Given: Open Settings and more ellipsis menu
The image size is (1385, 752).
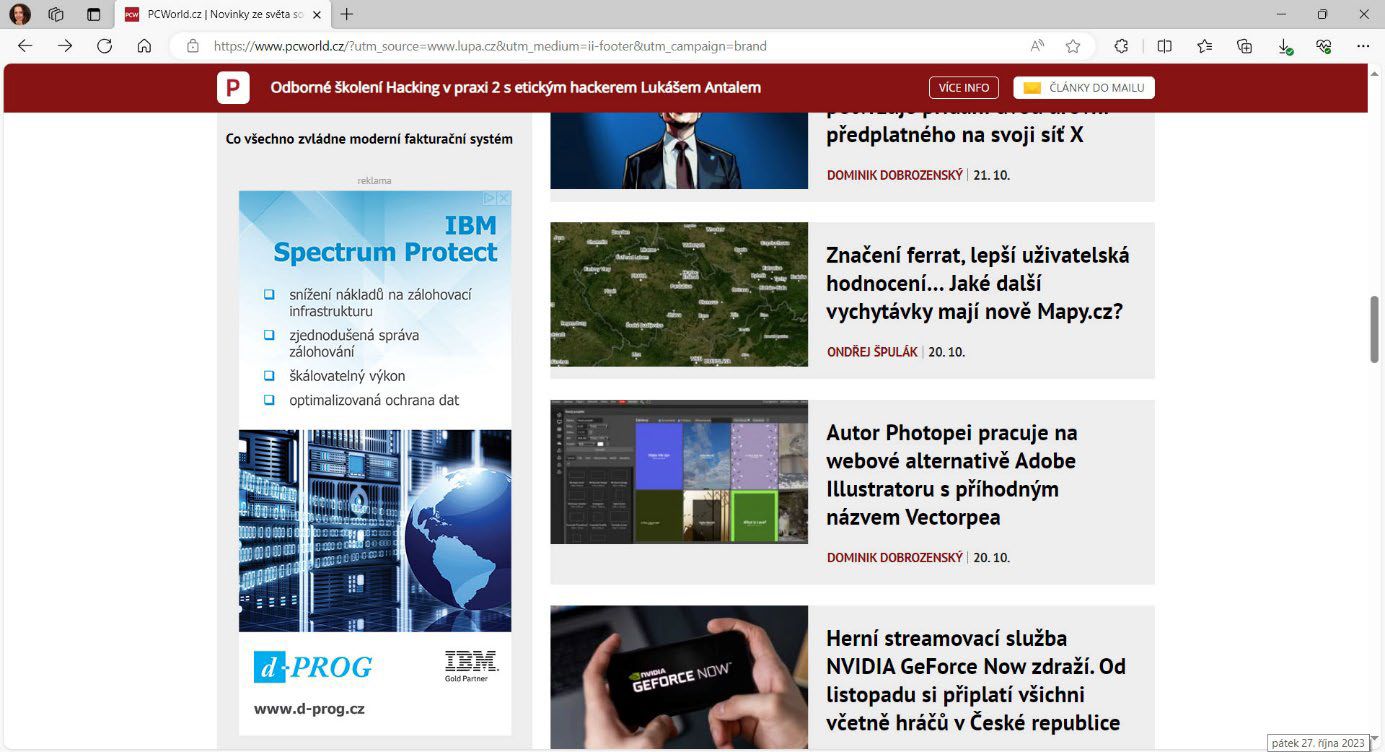Looking at the screenshot, I should tap(1363, 46).
